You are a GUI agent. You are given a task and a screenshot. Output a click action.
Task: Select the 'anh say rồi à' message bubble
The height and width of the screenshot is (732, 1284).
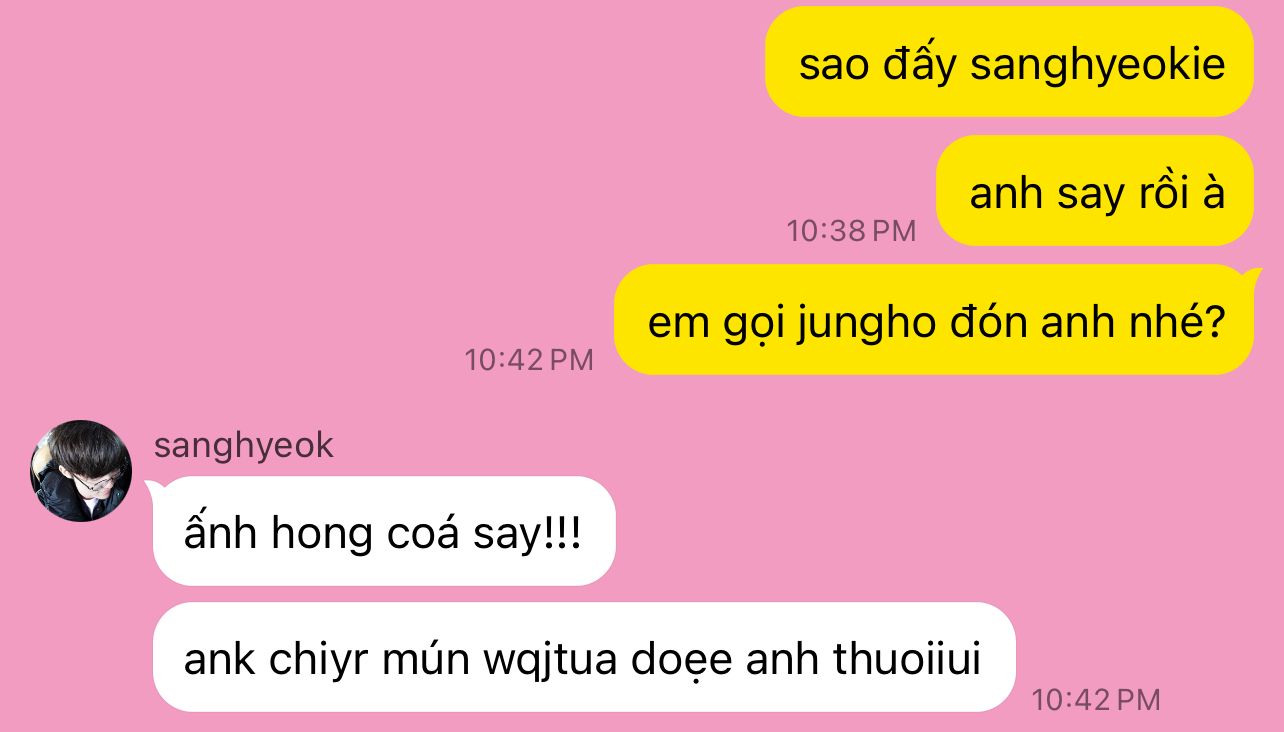(1095, 191)
